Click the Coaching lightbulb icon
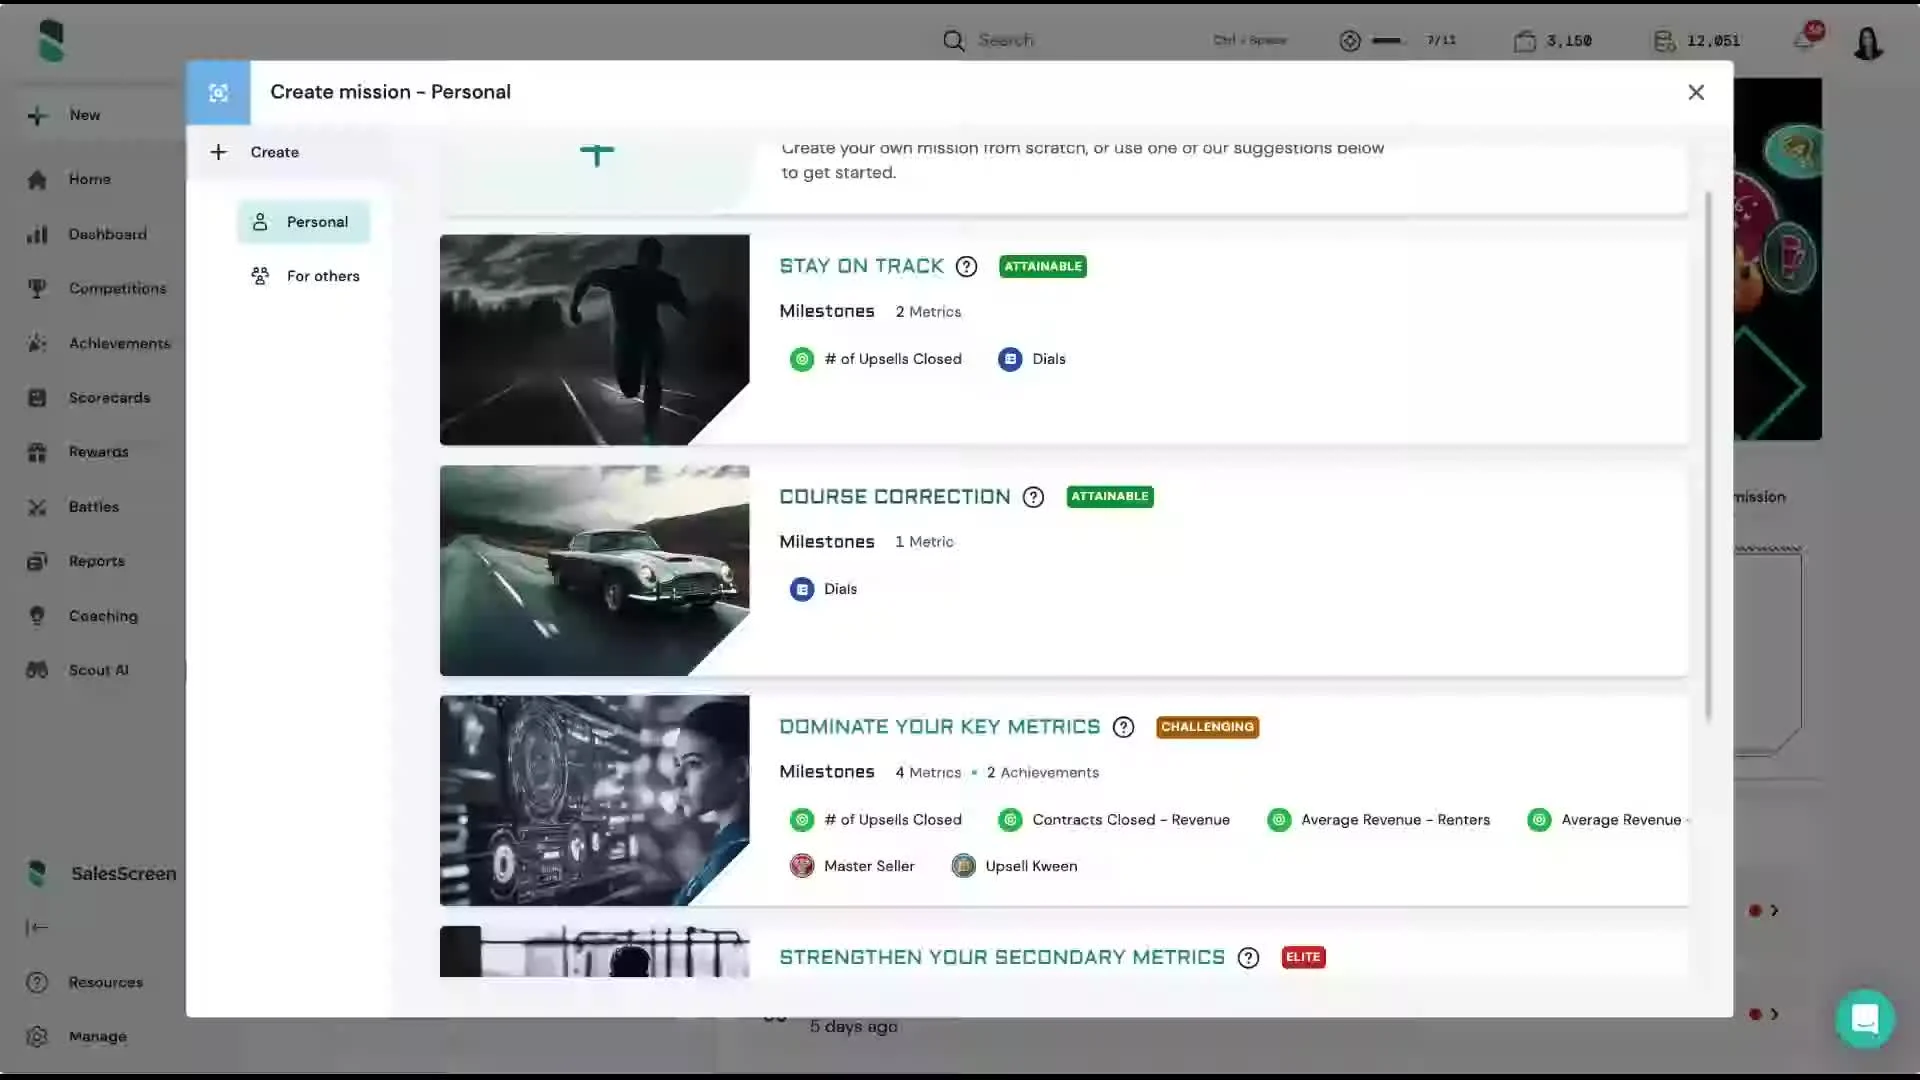This screenshot has height=1080, width=1920. (38, 616)
